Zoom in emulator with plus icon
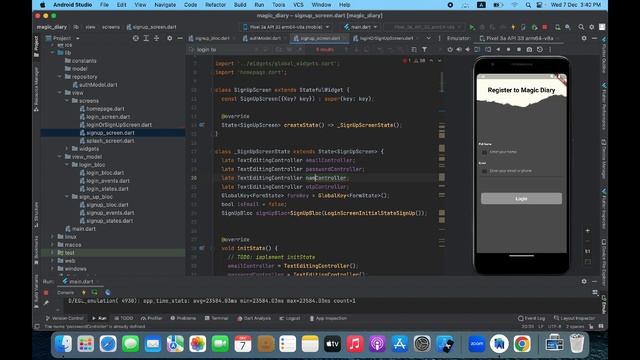 (x=588, y=231)
